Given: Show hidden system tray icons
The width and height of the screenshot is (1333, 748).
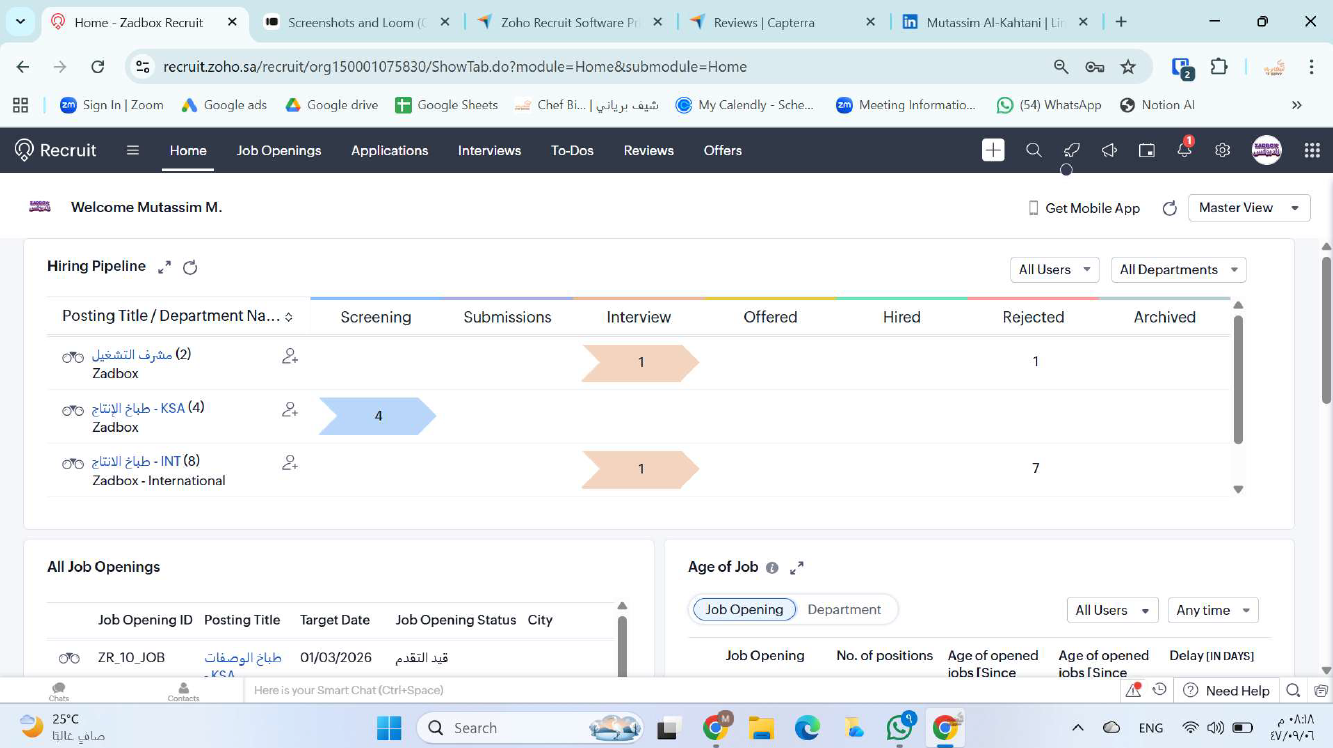Looking at the screenshot, I should pyautogui.click(x=1077, y=727).
